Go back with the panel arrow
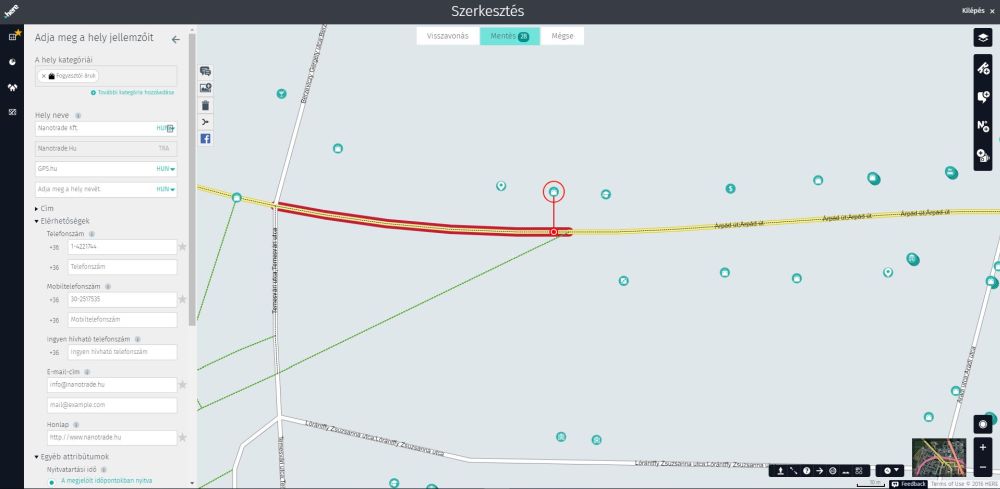Screen dimensions: 1000x489 (175, 40)
